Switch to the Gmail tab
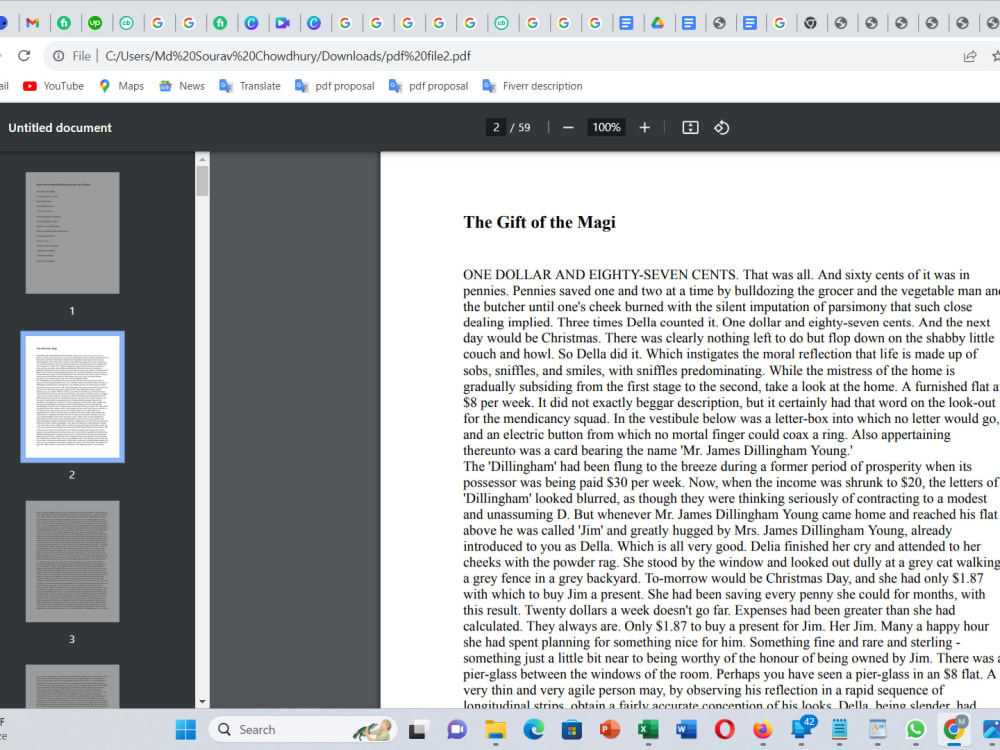 pos(33,23)
